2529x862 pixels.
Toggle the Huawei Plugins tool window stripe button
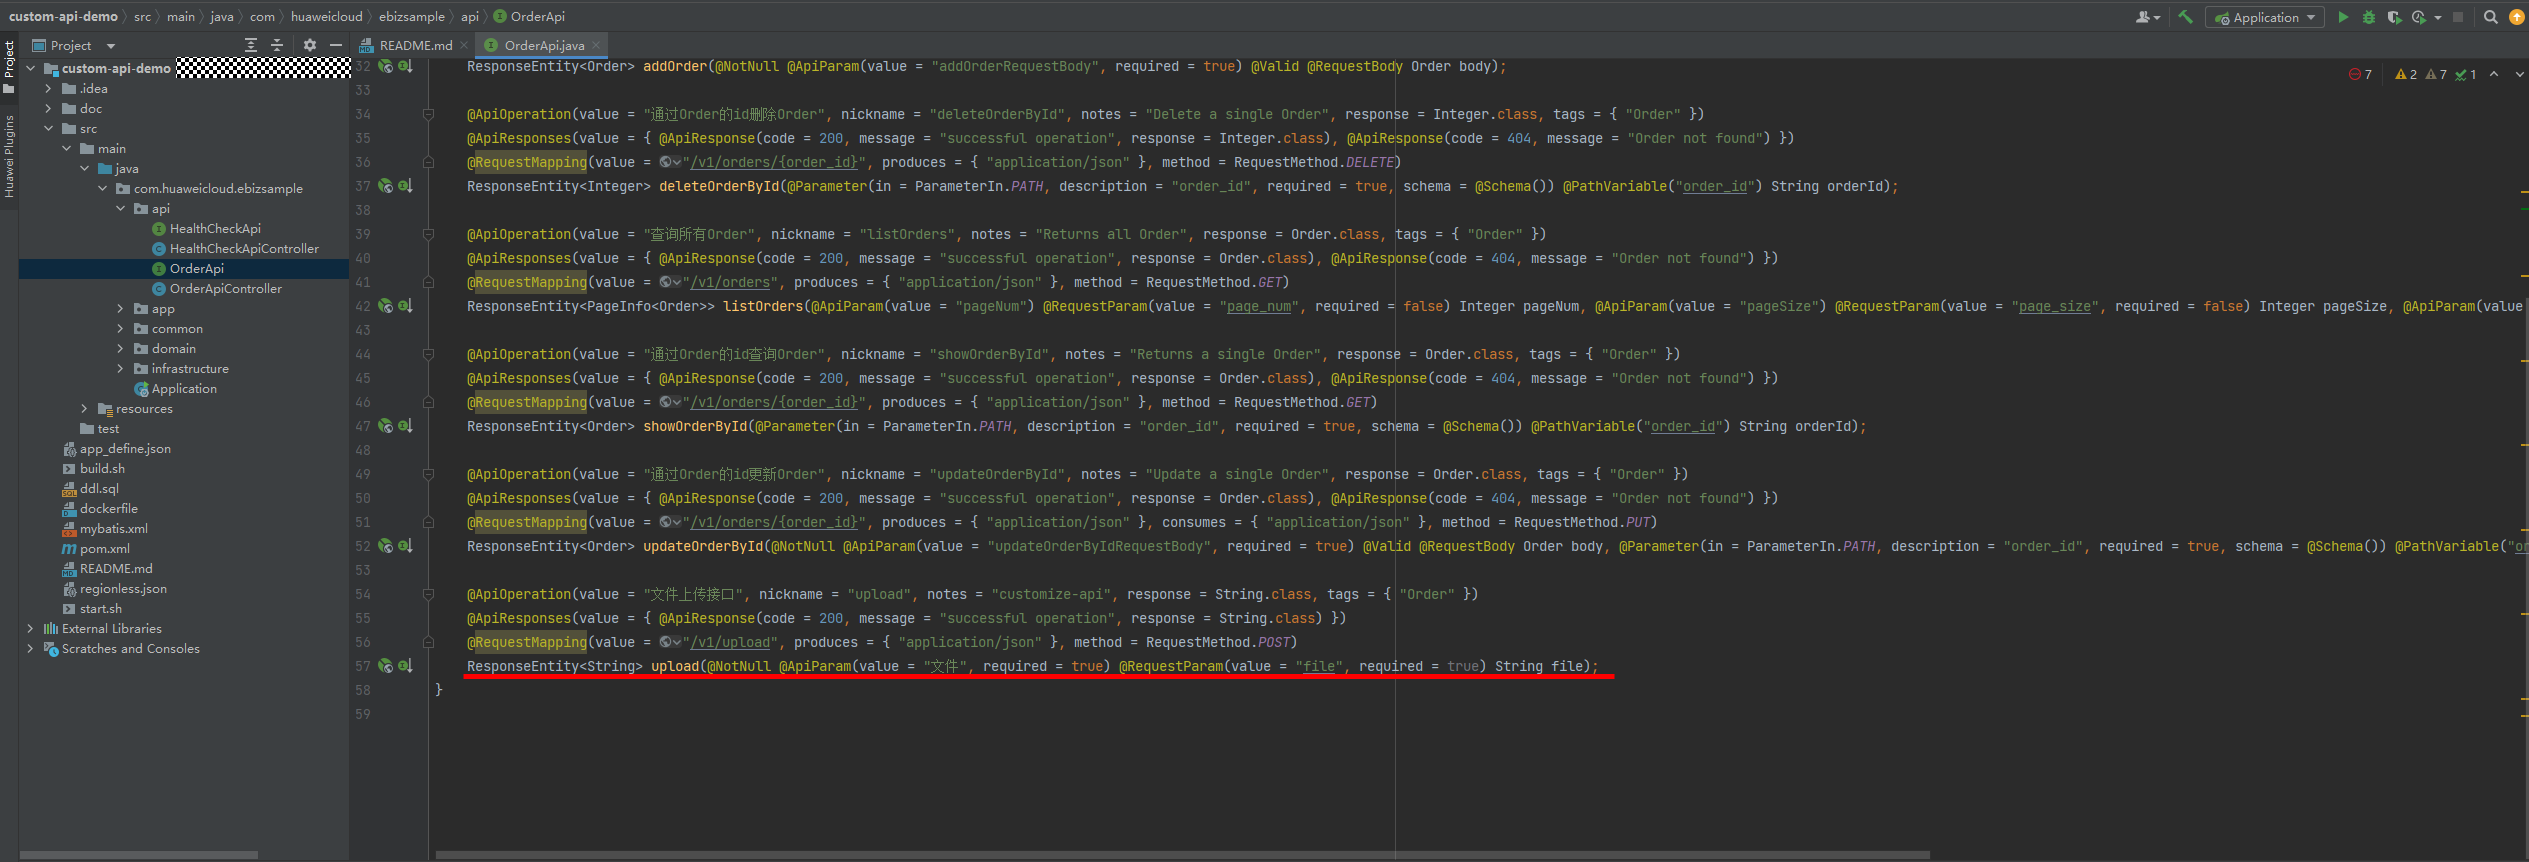tap(9, 156)
